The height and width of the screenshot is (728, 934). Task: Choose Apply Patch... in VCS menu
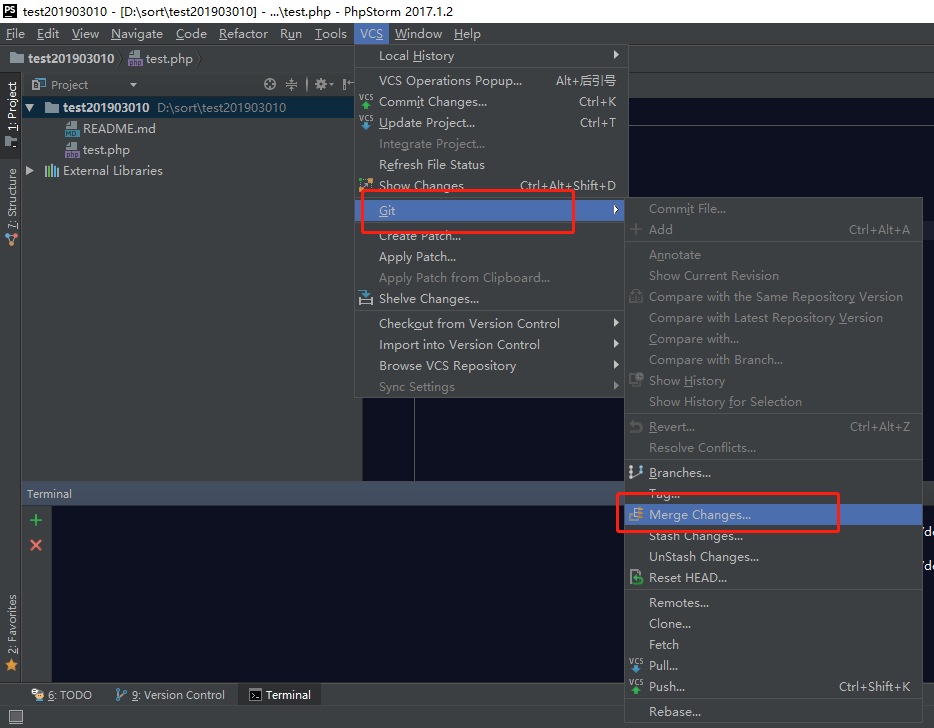click(x=491, y=257)
